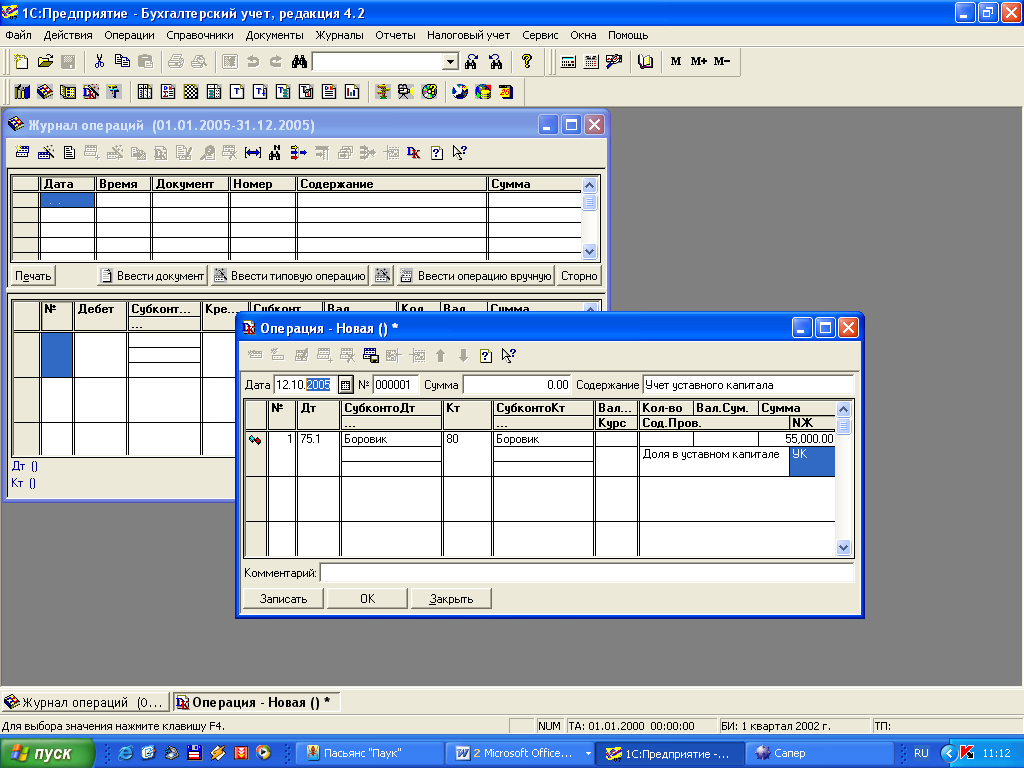Click inside the main toolbar search field
The width and height of the screenshot is (1024, 768).
(x=377, y=62)
